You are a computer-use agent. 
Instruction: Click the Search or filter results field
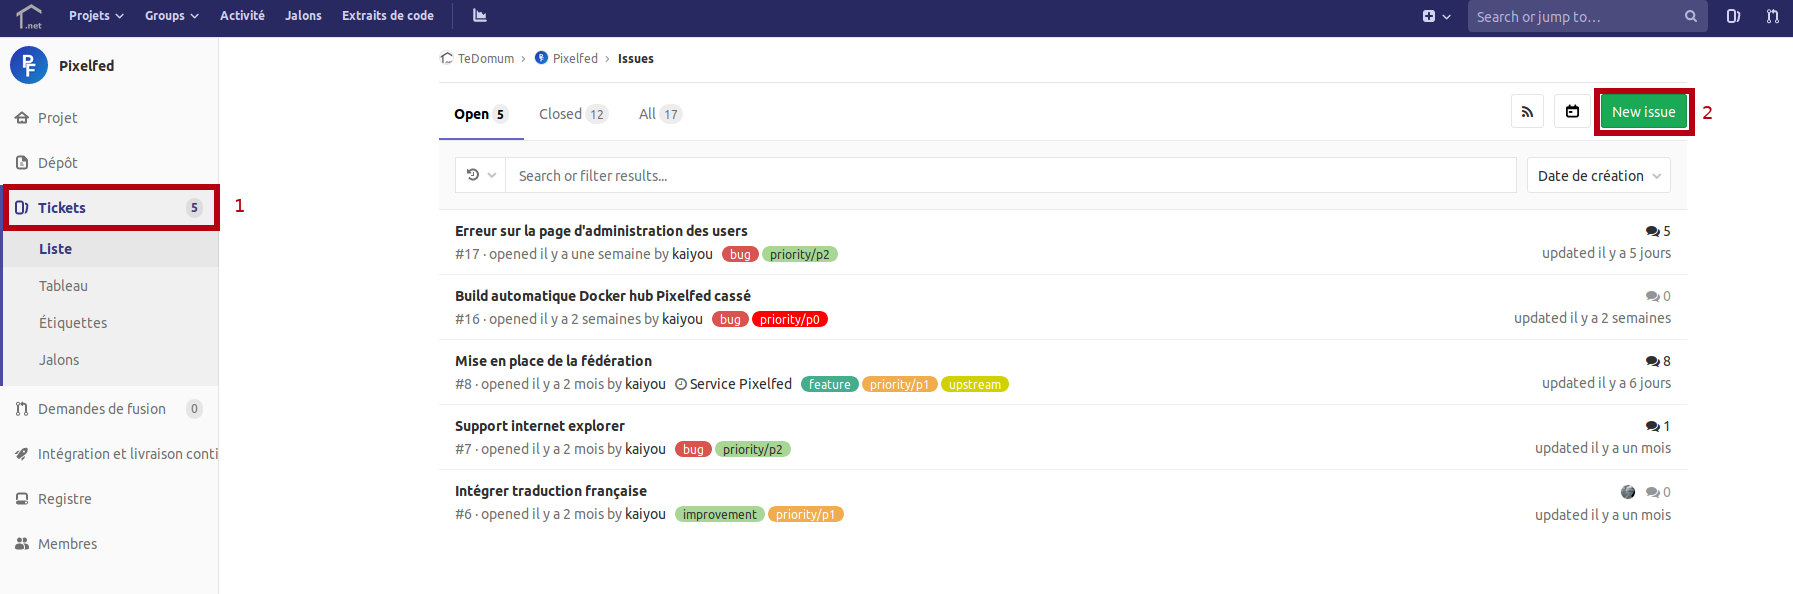(1010, 176)
